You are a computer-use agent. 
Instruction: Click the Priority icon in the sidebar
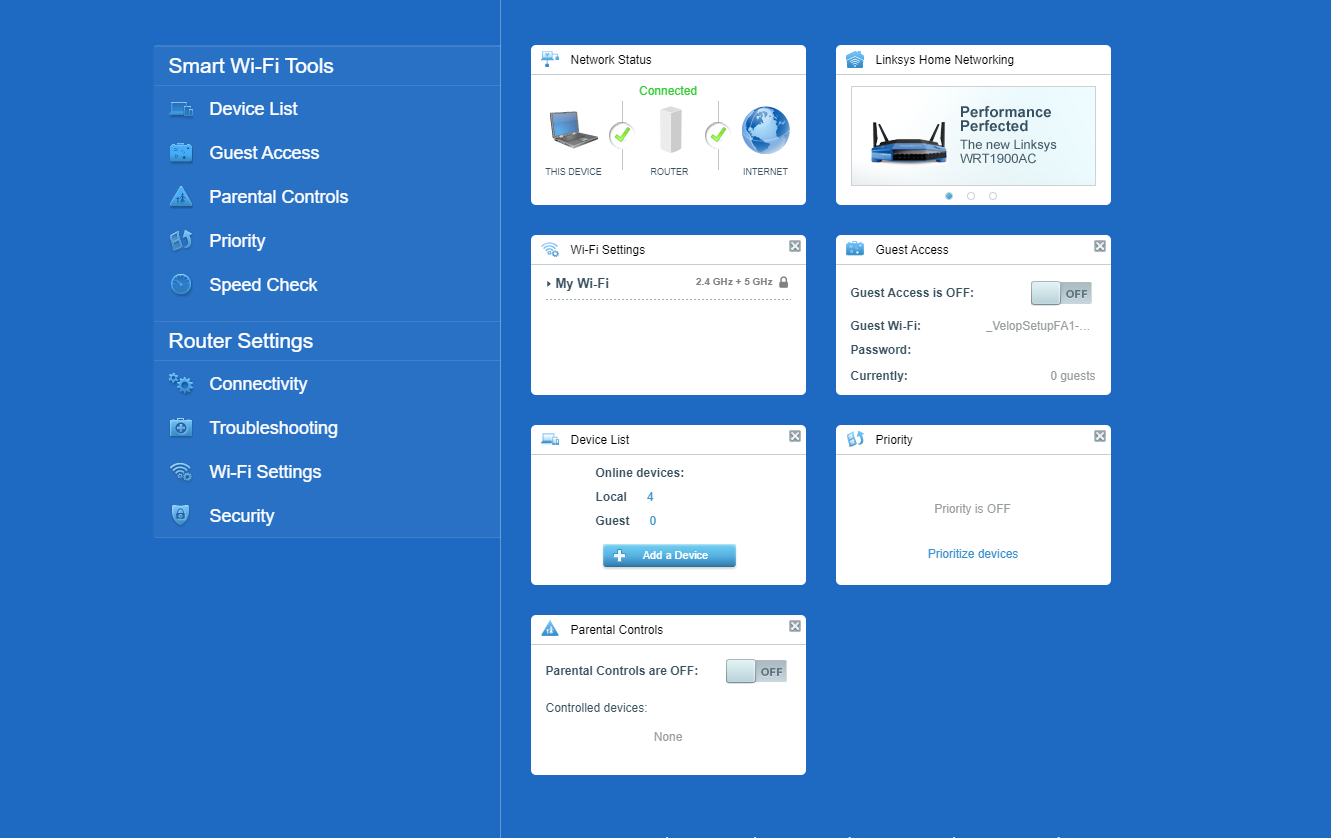coord(181,239)
